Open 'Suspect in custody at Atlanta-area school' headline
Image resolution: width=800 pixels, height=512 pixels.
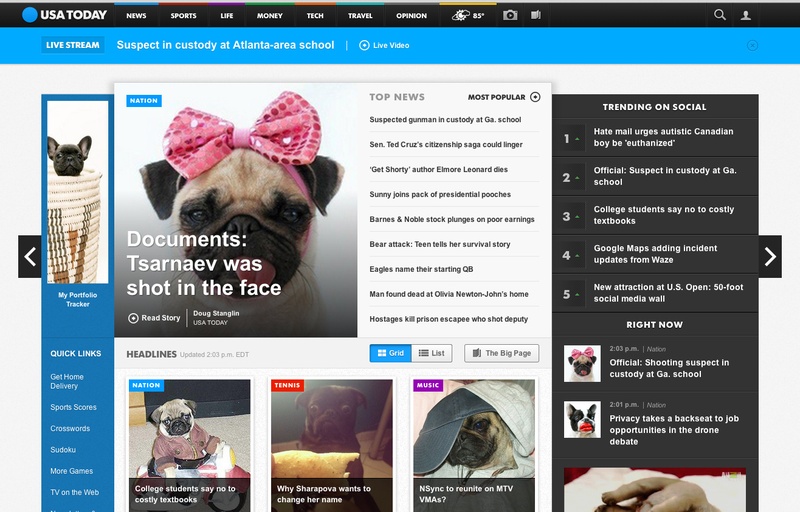point(226,45)
